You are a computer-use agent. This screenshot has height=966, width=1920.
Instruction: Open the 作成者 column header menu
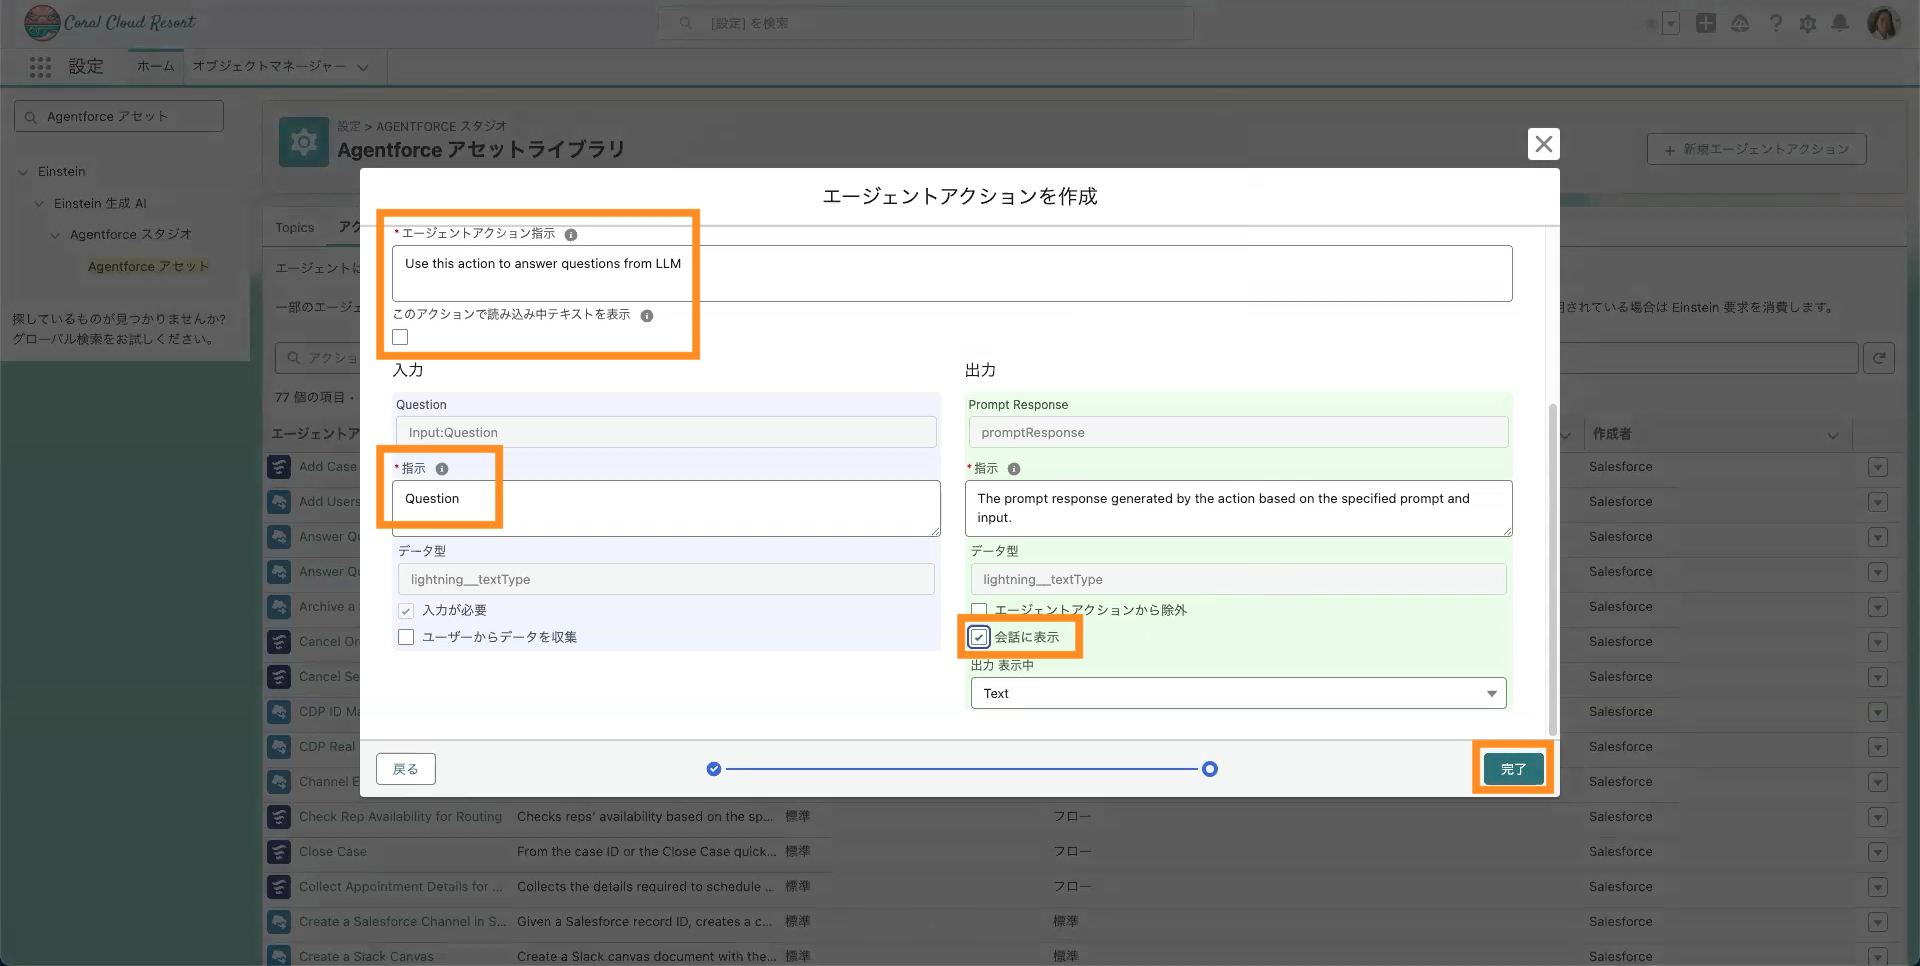[1833, 435]
